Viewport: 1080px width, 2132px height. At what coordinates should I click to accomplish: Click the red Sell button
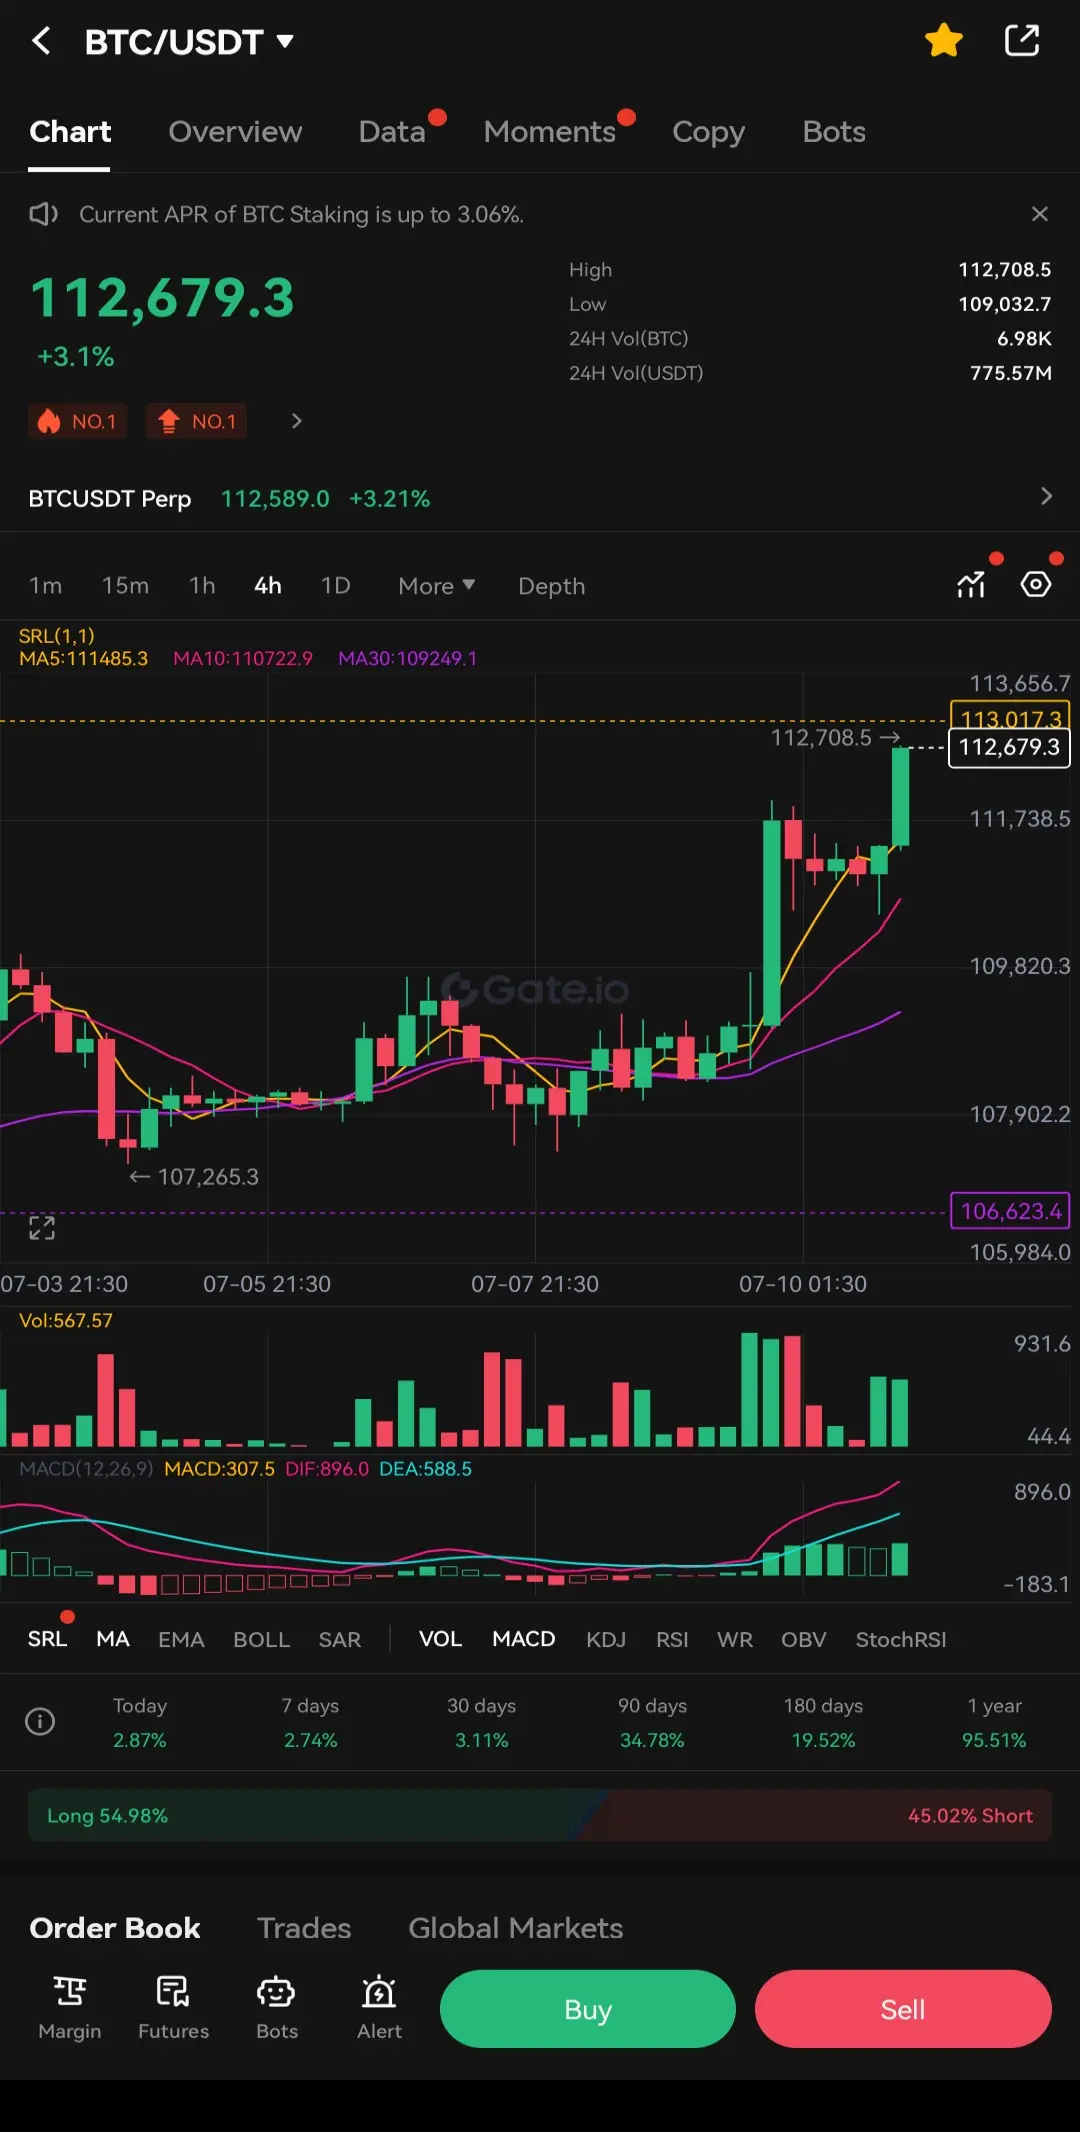coord(903,2009)
